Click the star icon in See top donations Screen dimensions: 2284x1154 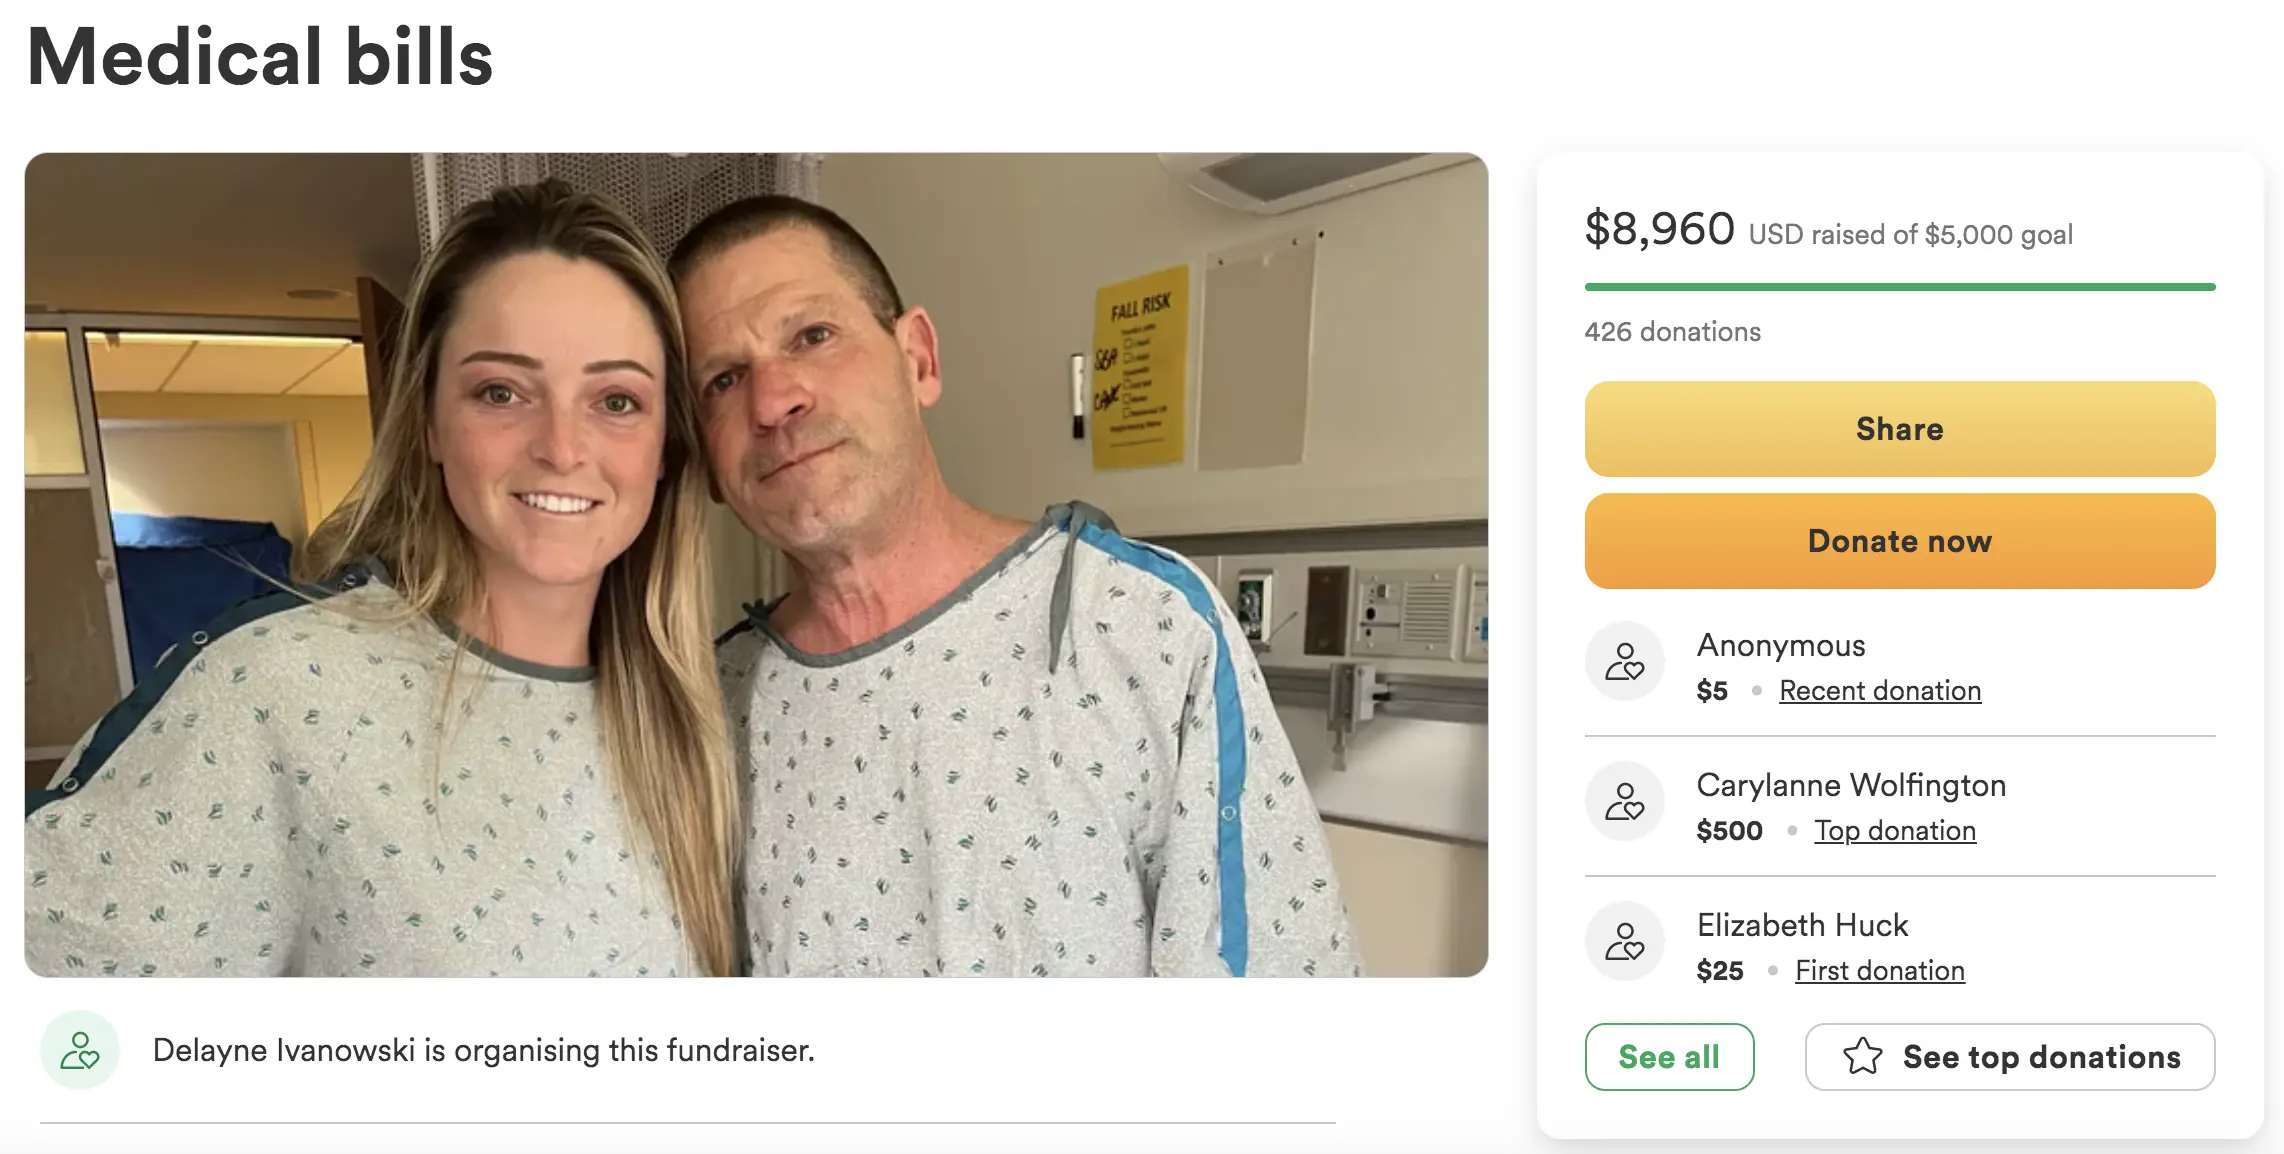point(1862,1056)
